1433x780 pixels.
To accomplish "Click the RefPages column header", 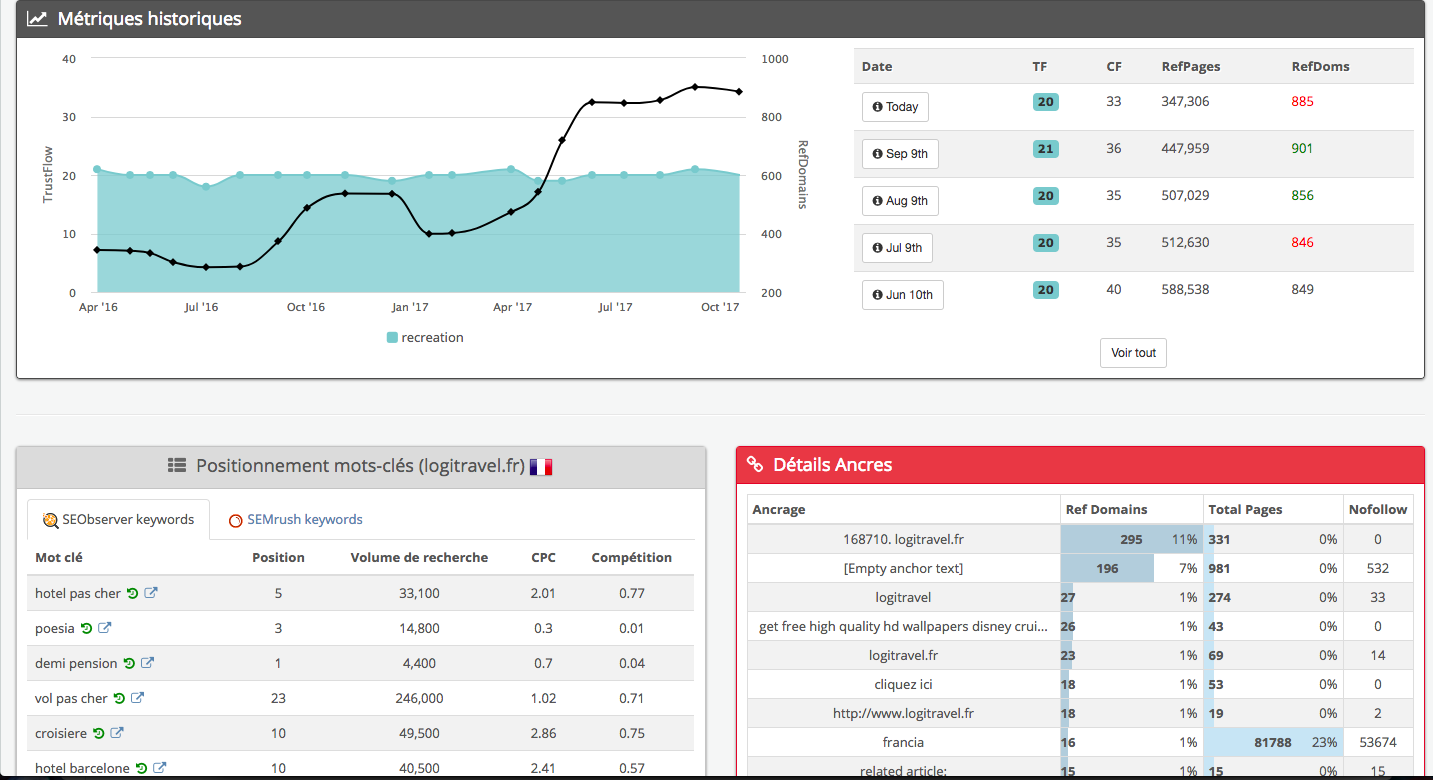I will [x=1190, y=67].
